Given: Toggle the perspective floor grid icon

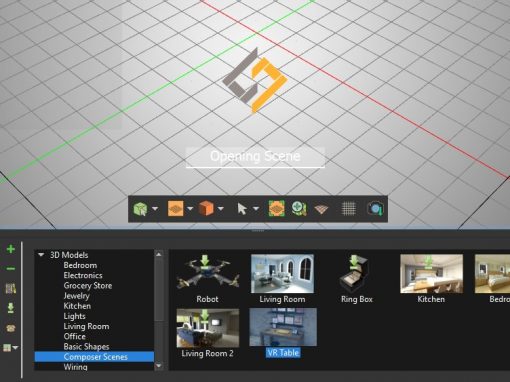Looking at the screenshot, I should coord(321,209).
